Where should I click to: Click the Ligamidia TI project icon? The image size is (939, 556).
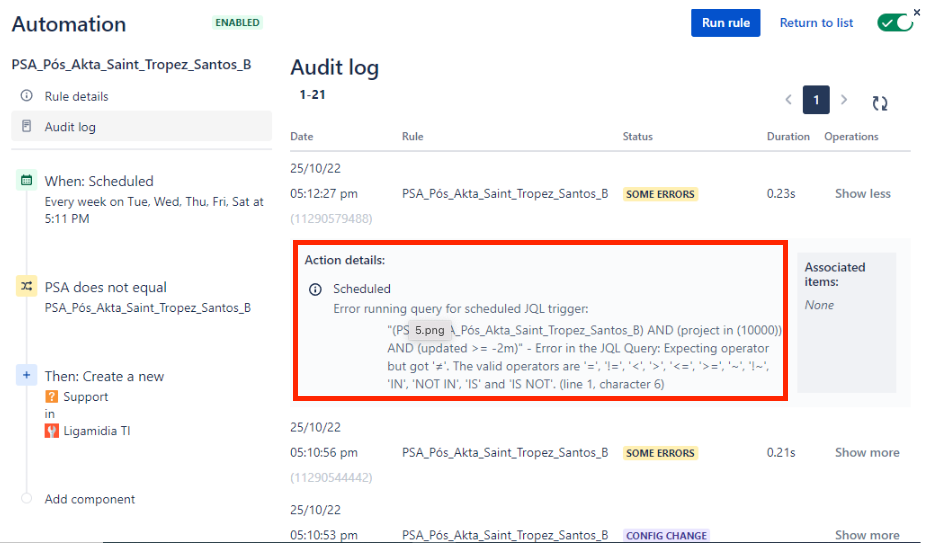tap(52, 431)
